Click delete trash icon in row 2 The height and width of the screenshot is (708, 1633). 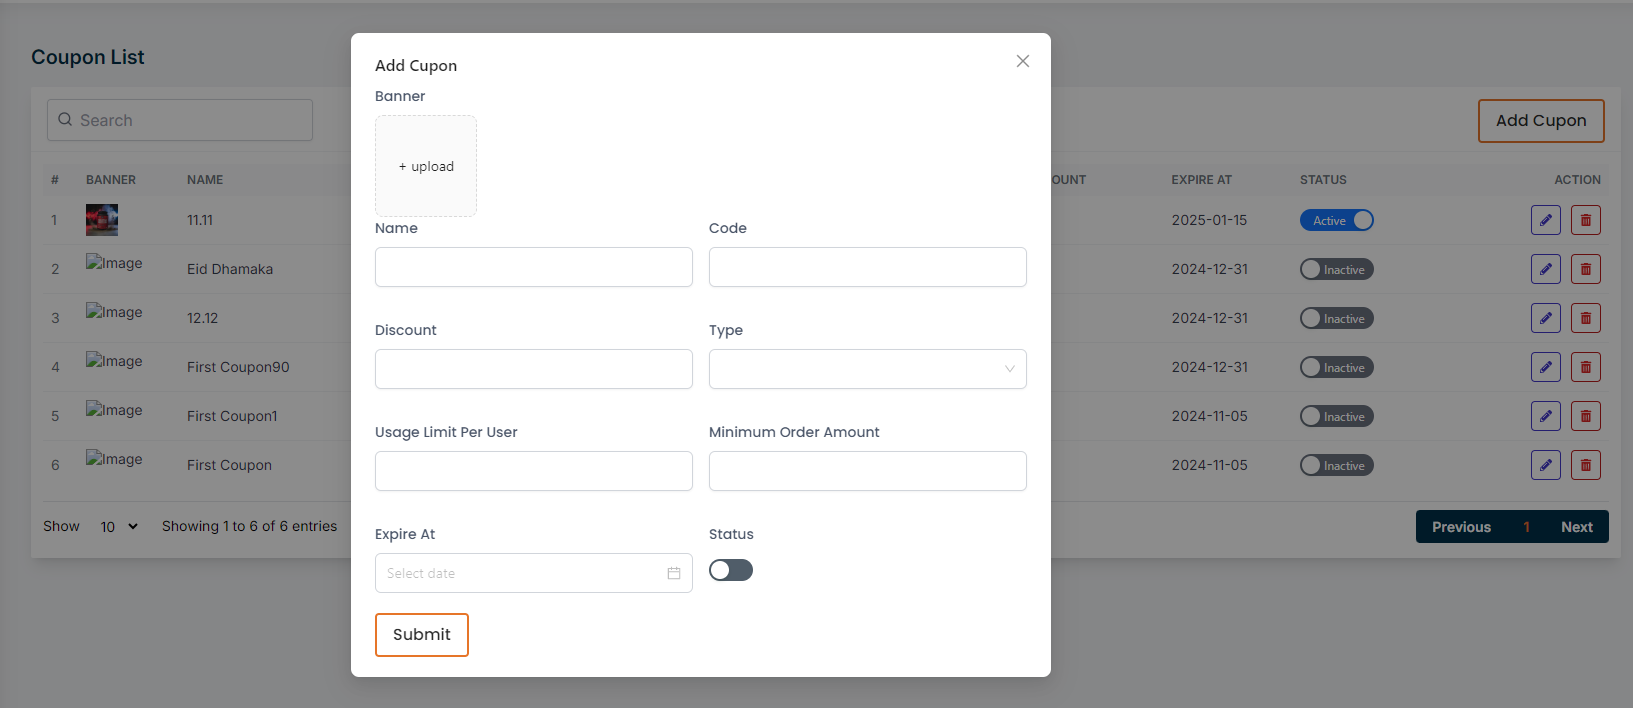click(1585, 269)
